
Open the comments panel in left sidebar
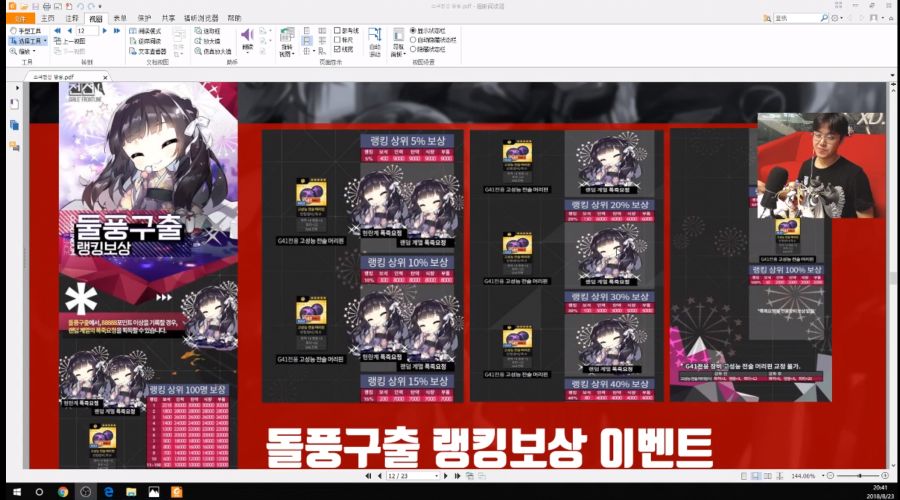point(15,146)
